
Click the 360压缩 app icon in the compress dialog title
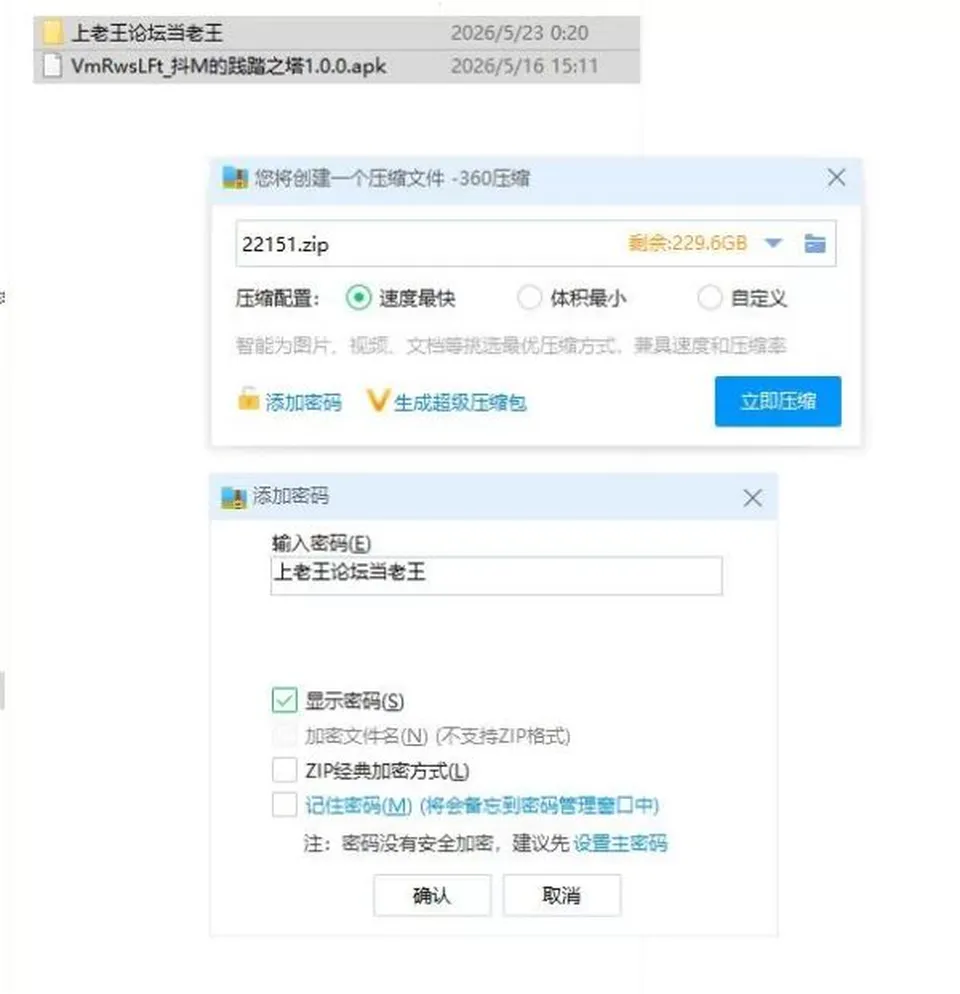235,178
